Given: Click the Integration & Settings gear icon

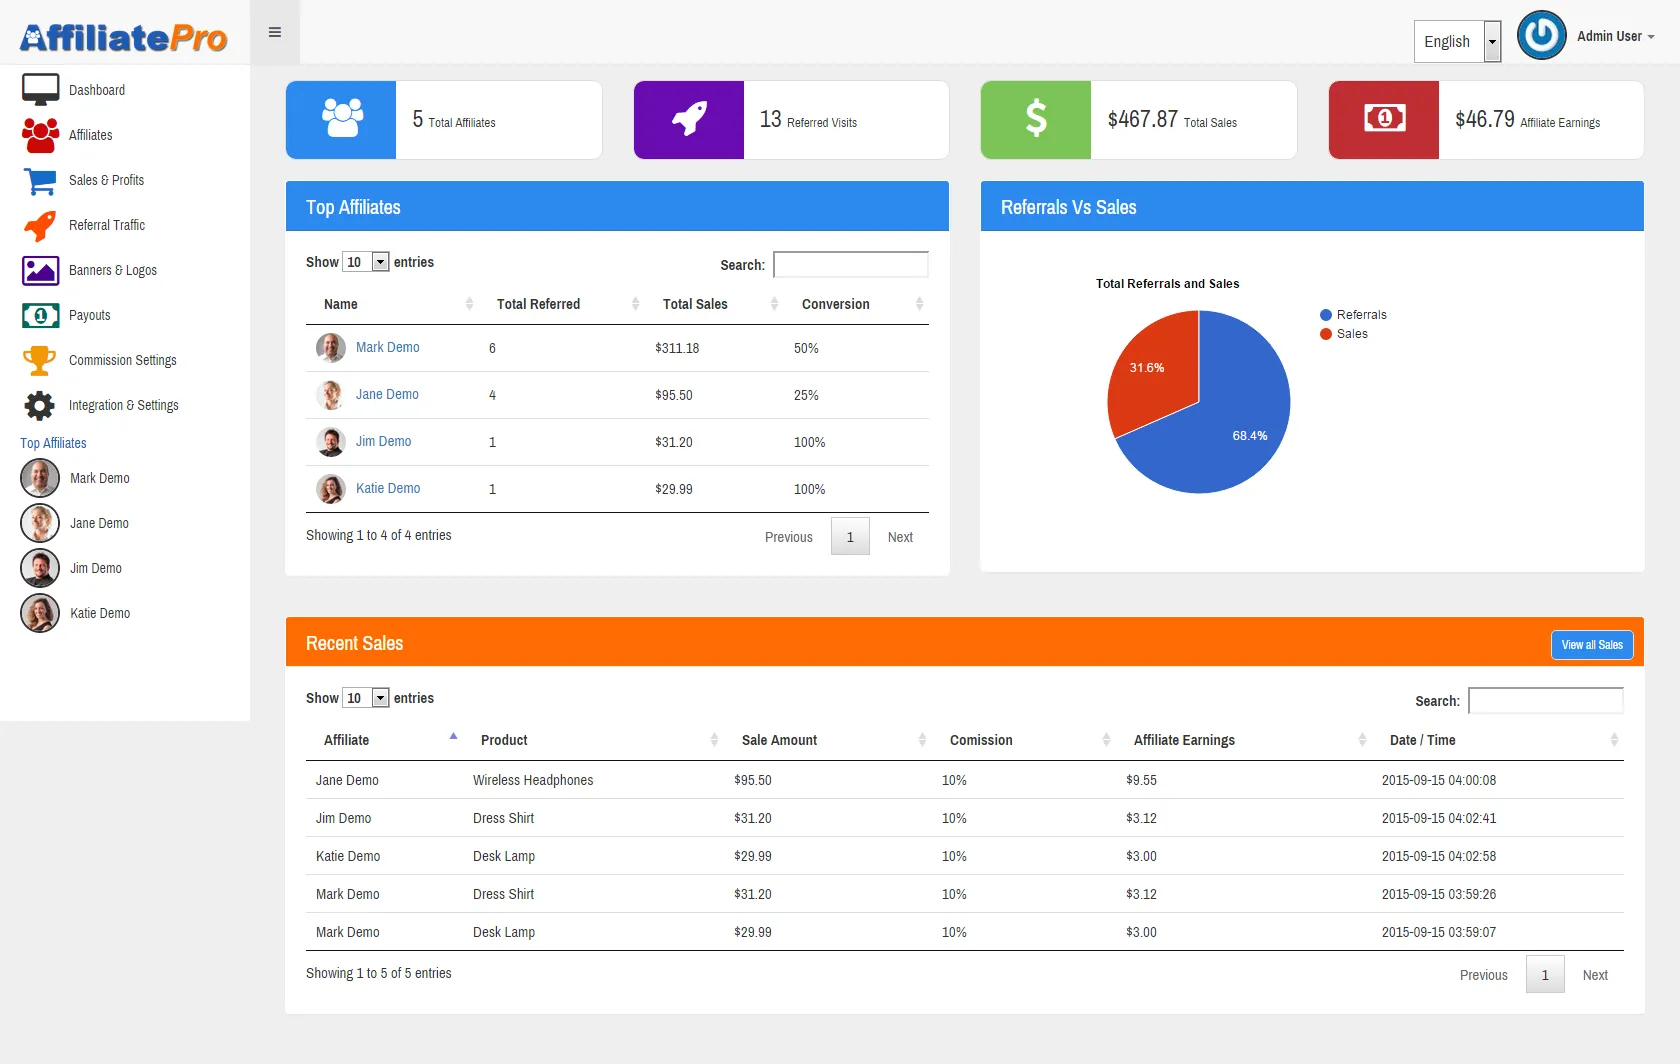Looking at the screenshot, I should click(39, 405).
